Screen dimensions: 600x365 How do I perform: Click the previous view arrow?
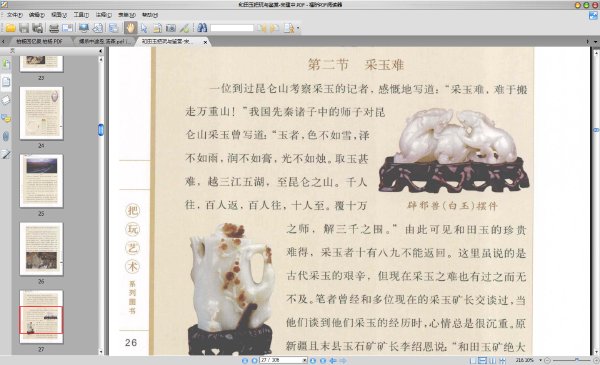pos(333,360)
